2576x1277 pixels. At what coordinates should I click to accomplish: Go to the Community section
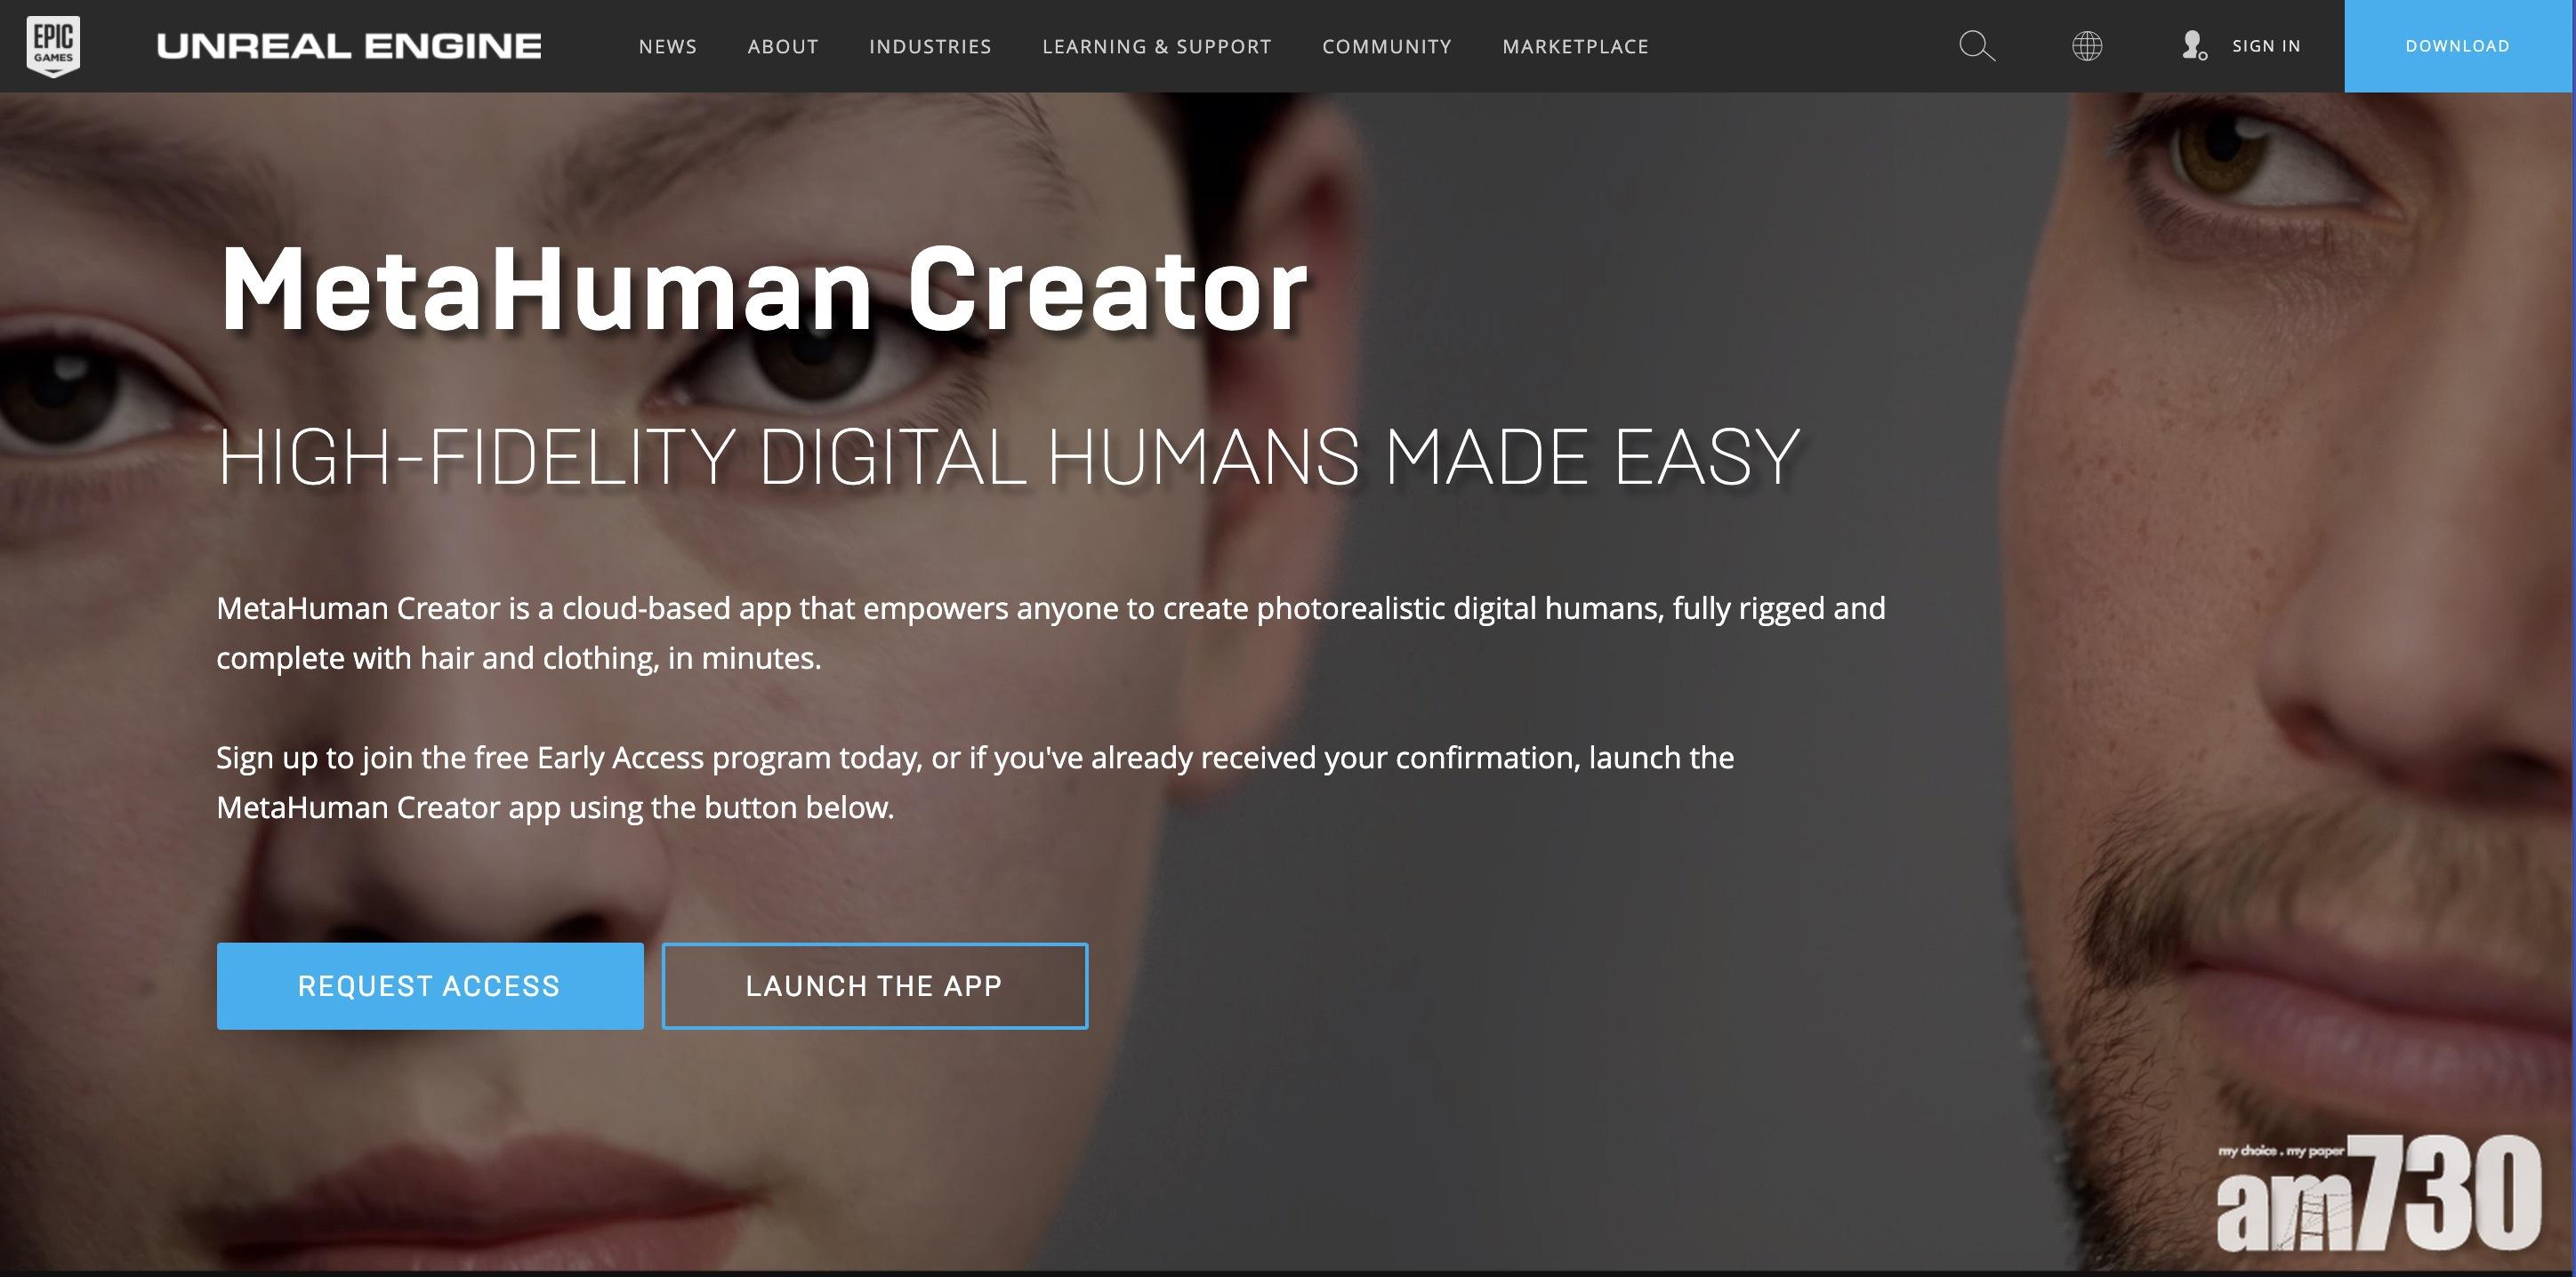tap(1387, 46)
